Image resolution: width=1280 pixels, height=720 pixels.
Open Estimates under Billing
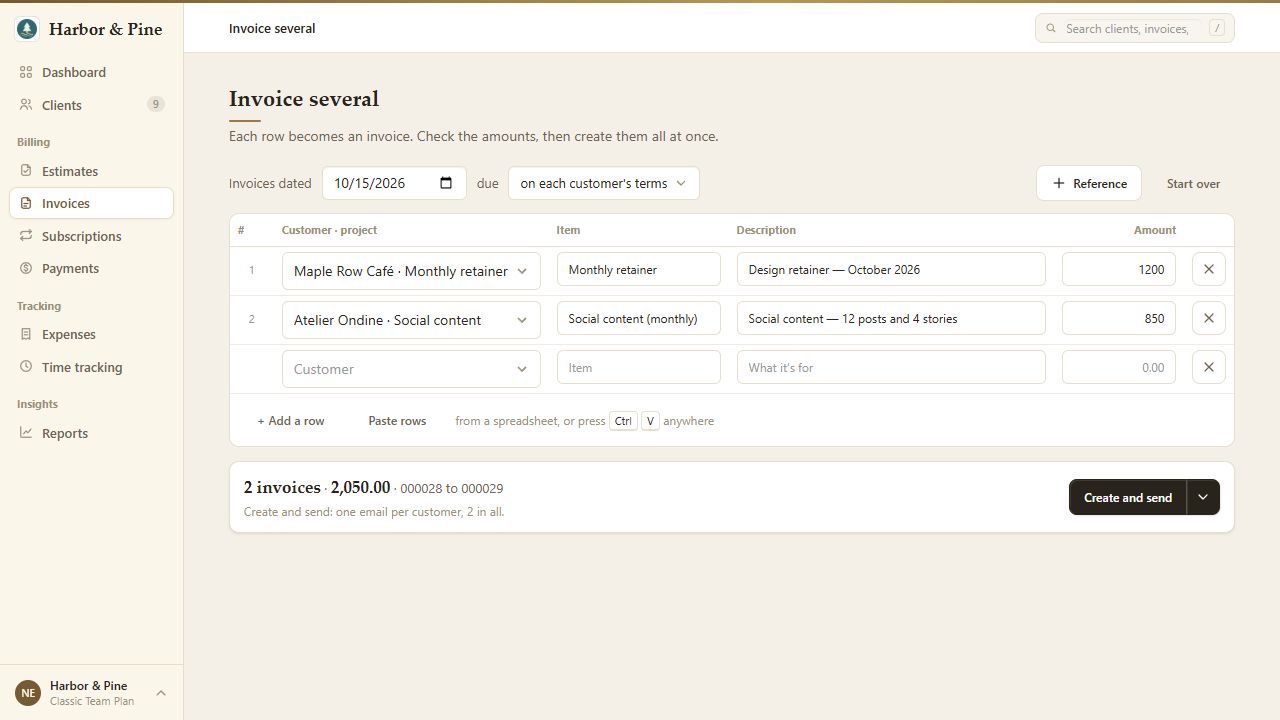[x=91, y=171]
